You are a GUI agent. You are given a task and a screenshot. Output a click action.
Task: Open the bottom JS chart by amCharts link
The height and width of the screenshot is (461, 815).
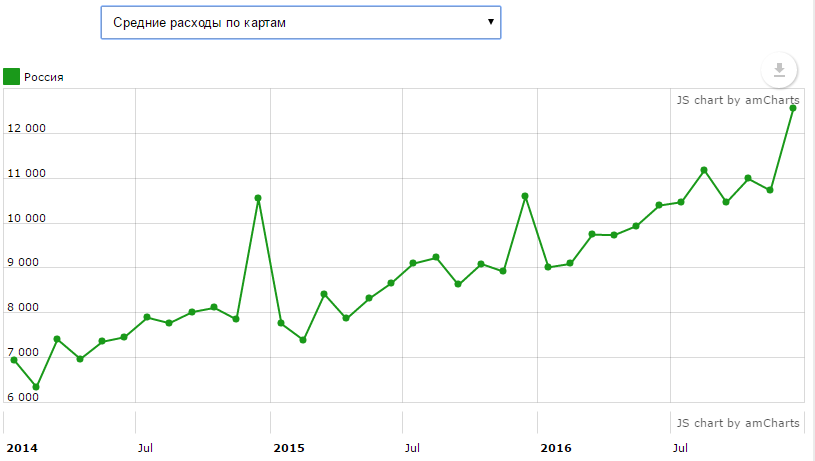(x=738, y=423)
